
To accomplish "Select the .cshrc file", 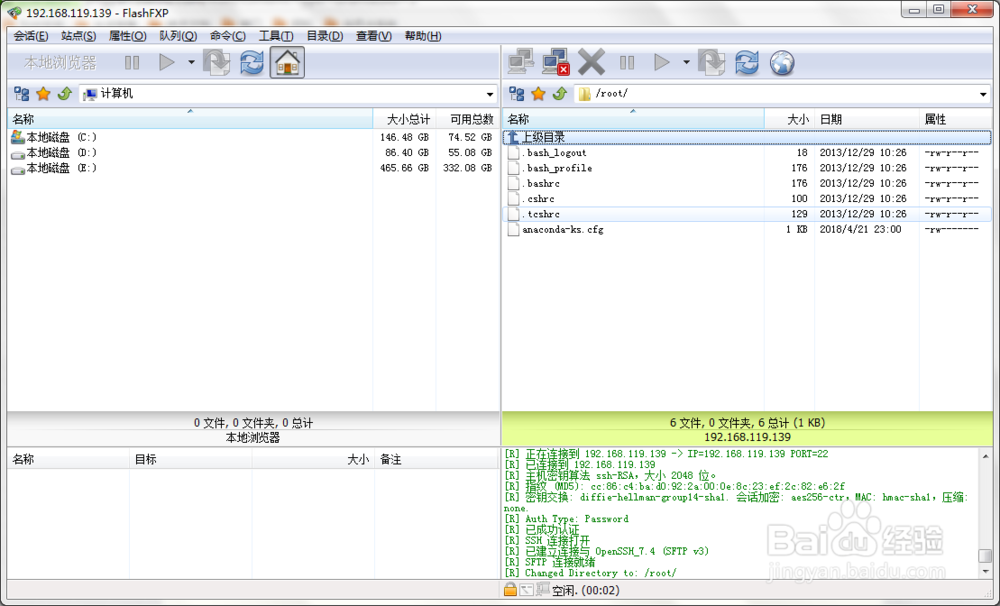I will click(747, 198).
